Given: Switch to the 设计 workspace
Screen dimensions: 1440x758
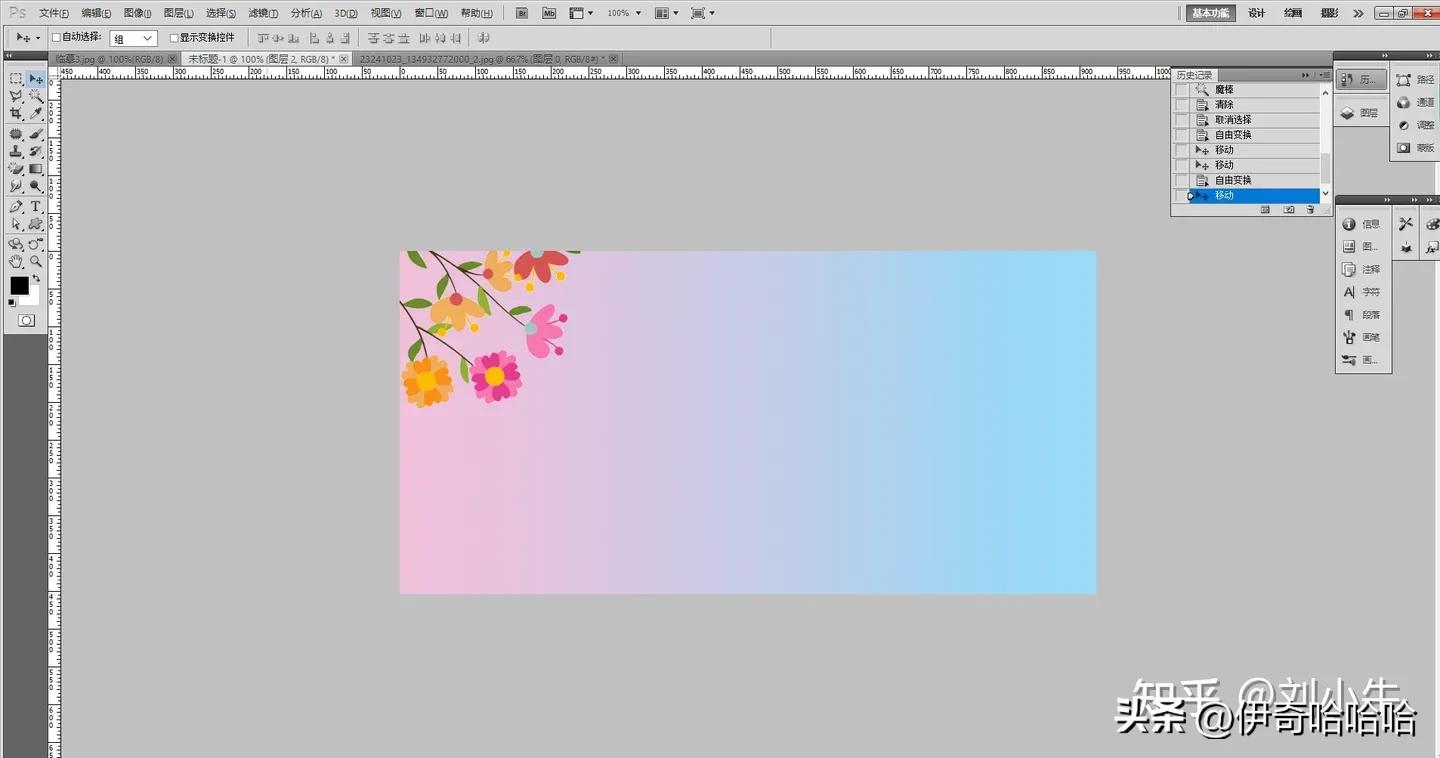Looking at the screenshot, I should tap(1256, 13).
